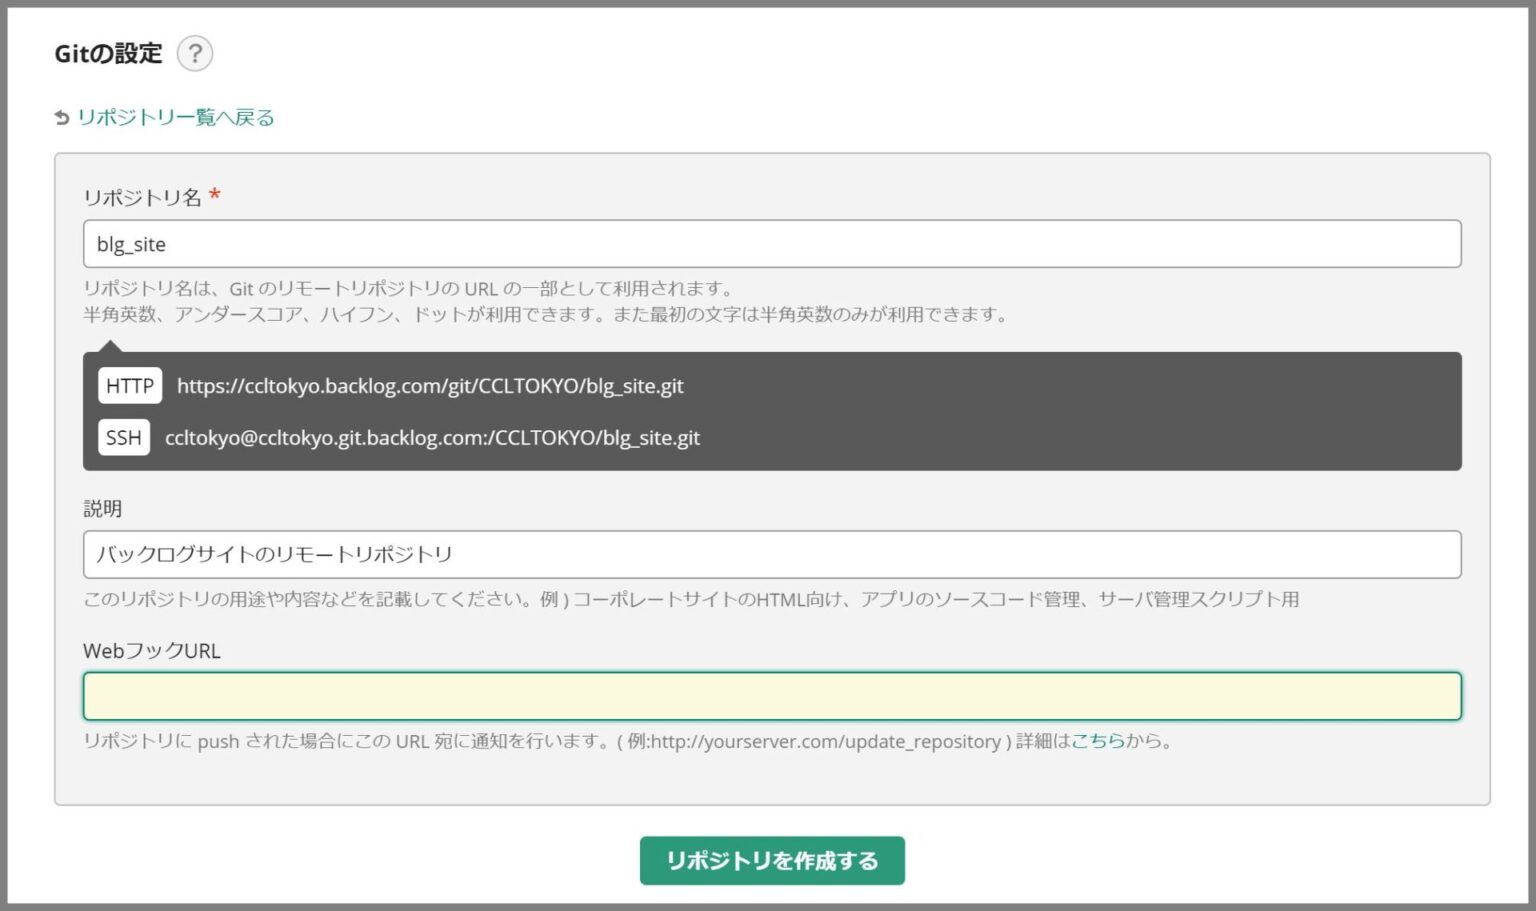Click the WebフックURL field label
Image resolution: width=1536 pixels, height=911 pixels.
pos(152,650)
